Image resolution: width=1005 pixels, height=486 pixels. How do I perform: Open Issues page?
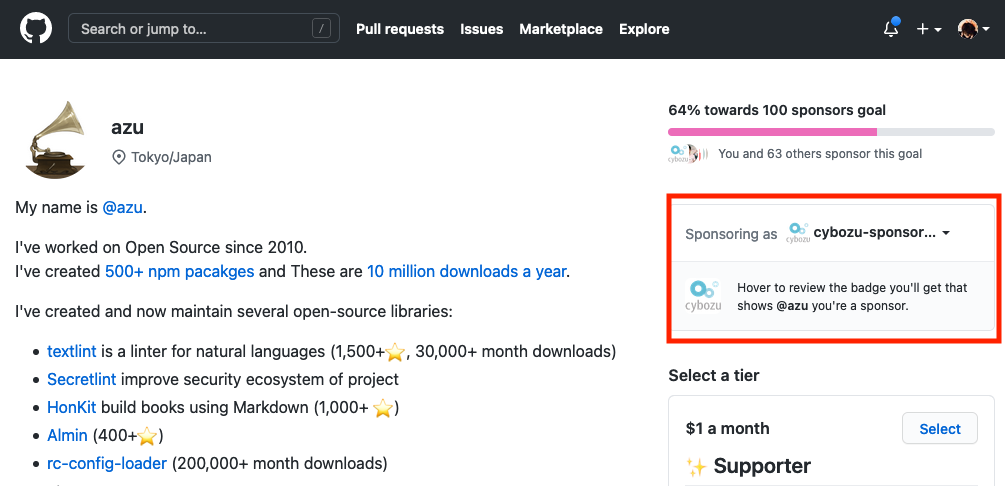pyautogui.click(x=481, y=29)
